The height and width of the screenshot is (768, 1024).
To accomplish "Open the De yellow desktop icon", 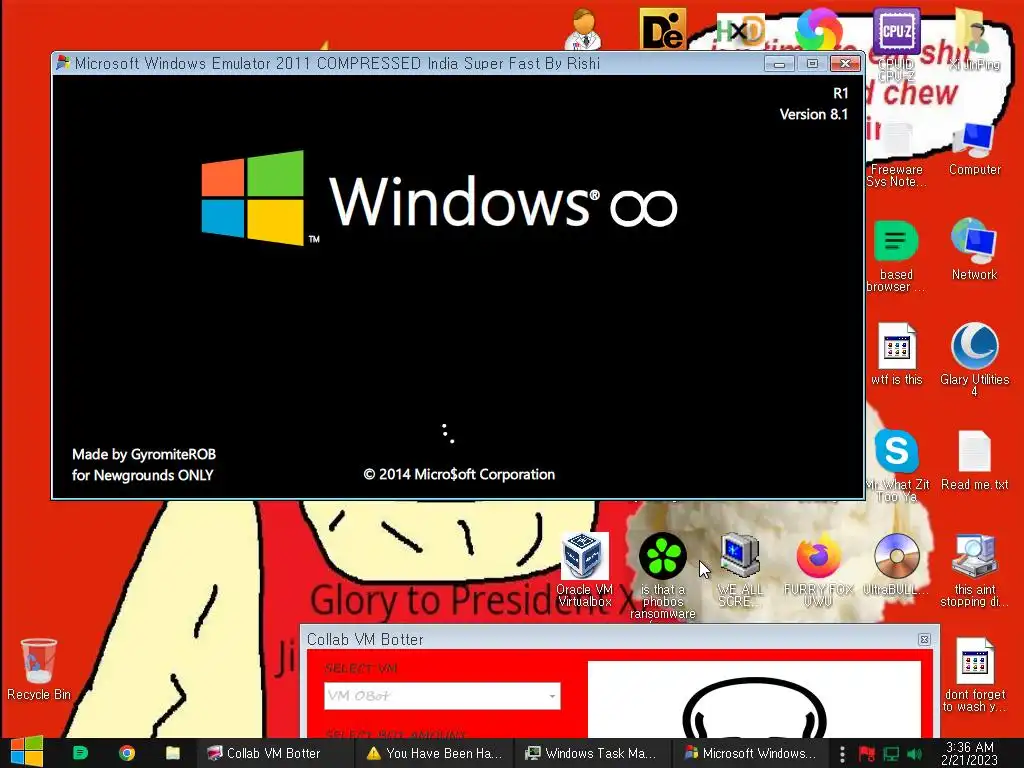I will tap(662, 30).
